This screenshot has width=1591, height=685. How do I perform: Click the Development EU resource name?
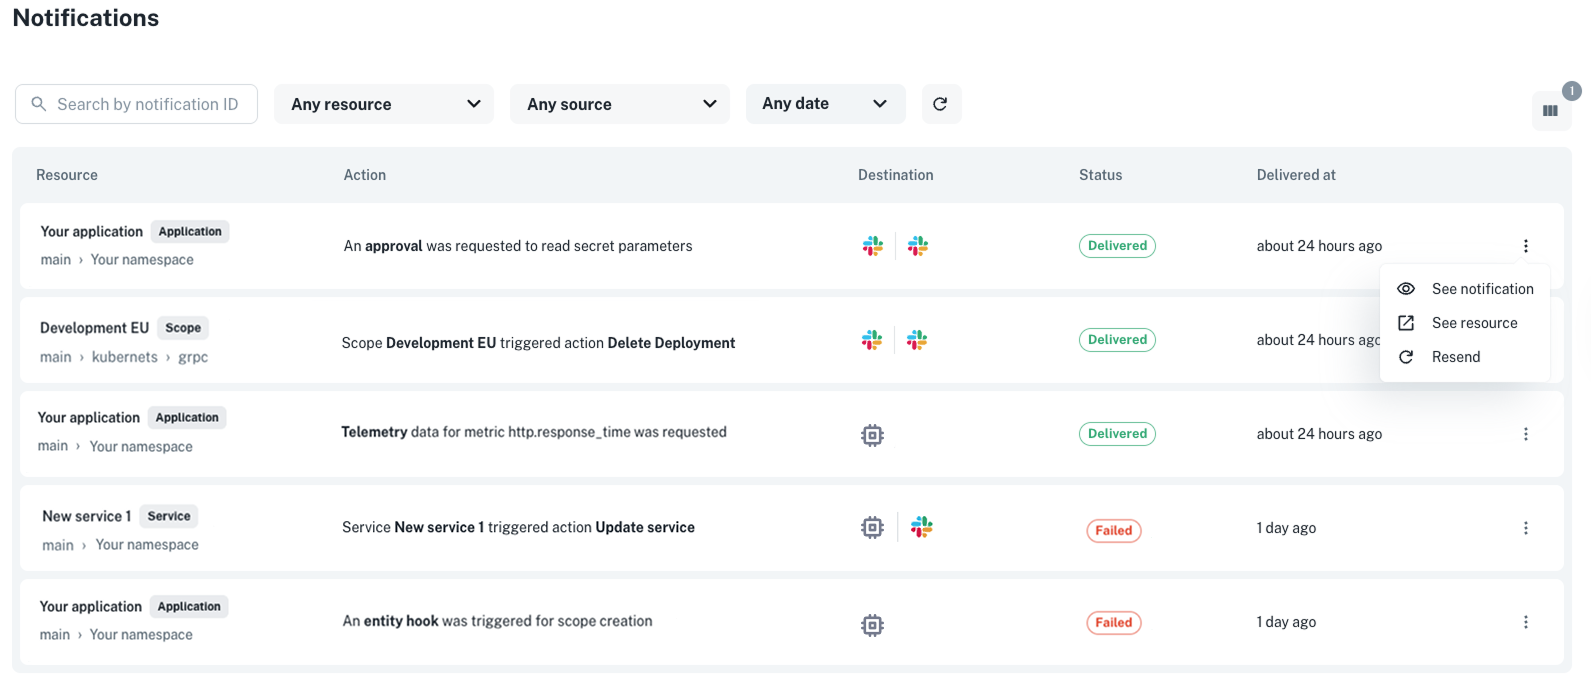94,328
